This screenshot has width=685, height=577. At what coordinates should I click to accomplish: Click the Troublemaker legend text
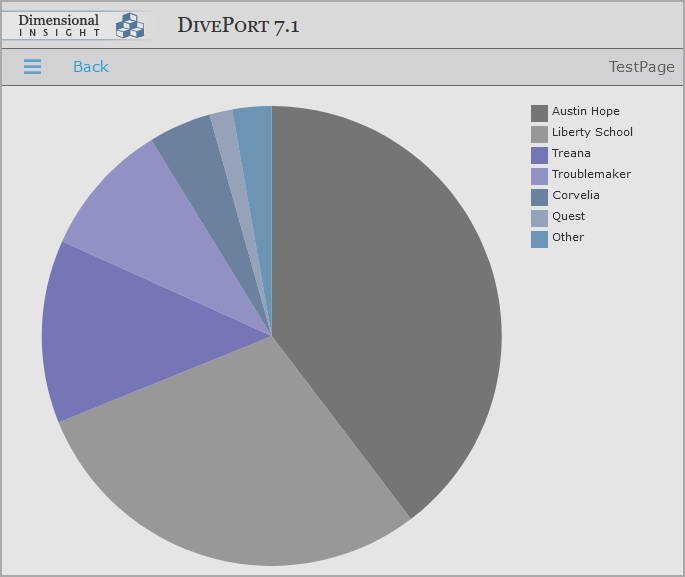[x=591, y=175]
